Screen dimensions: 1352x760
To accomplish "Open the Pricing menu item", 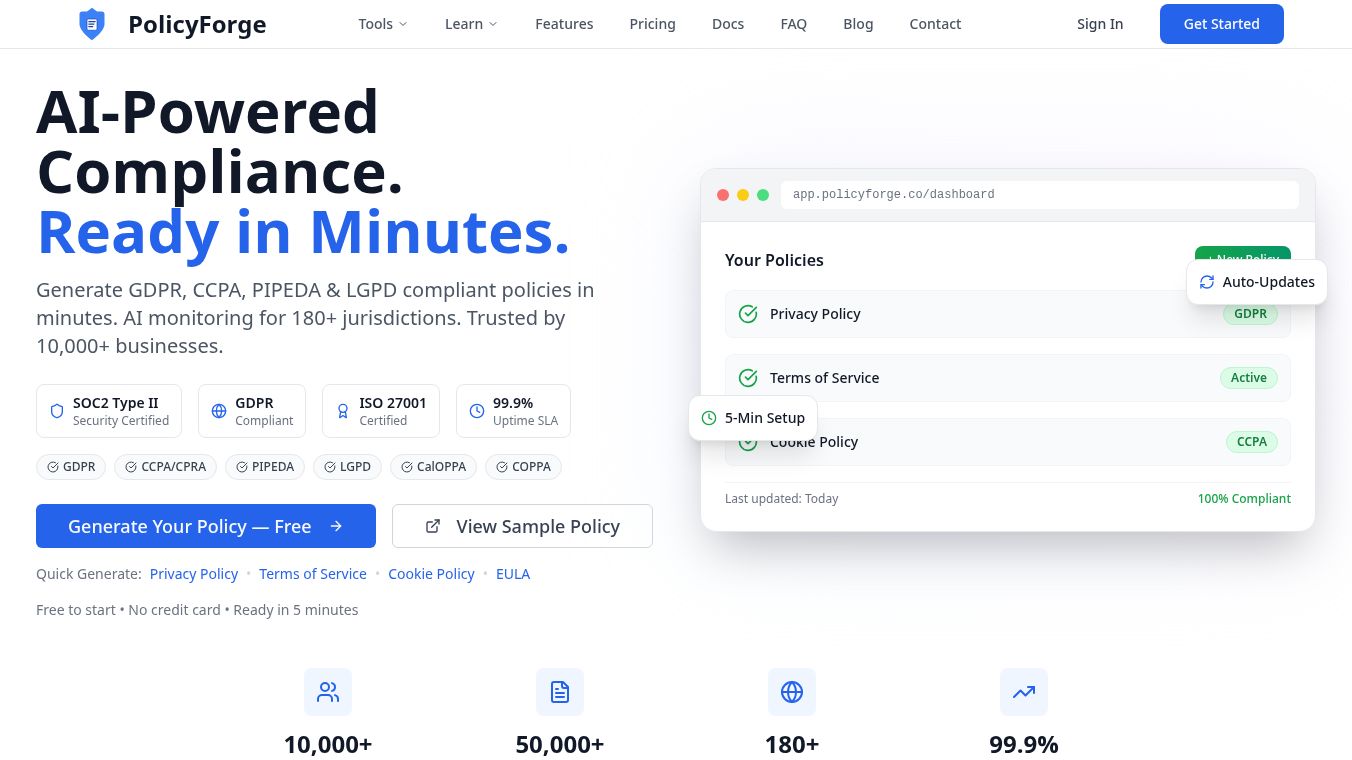I will 652,23.
